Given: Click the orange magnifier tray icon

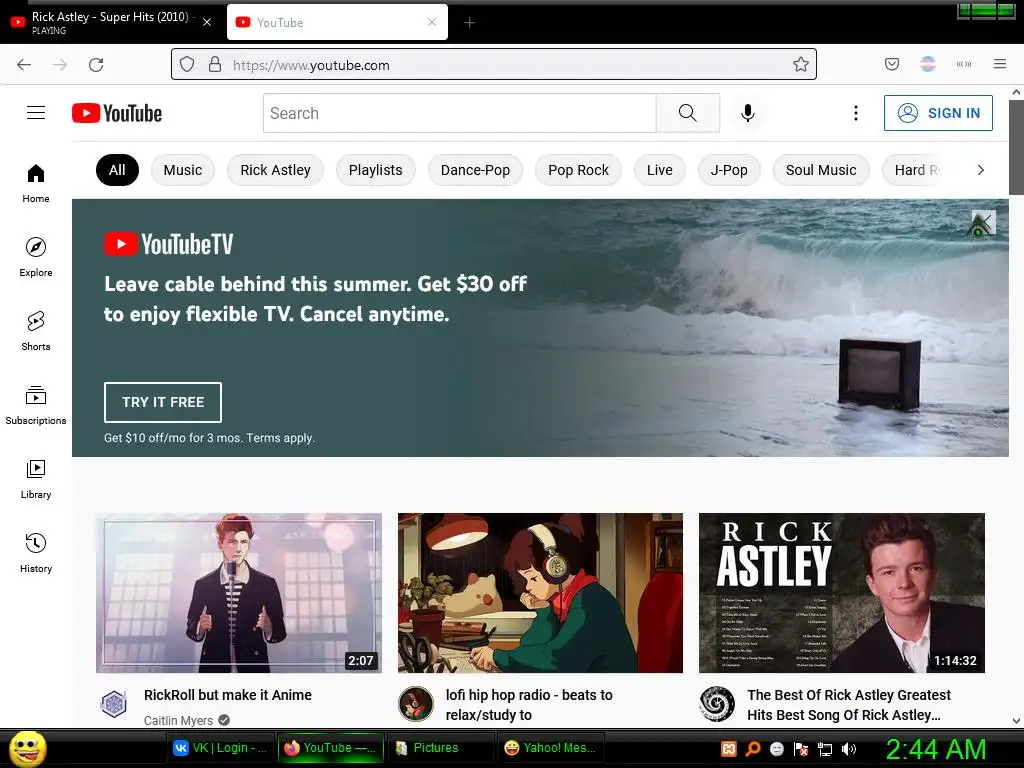Looking at the screenshot, I should [x=752, y=749].
